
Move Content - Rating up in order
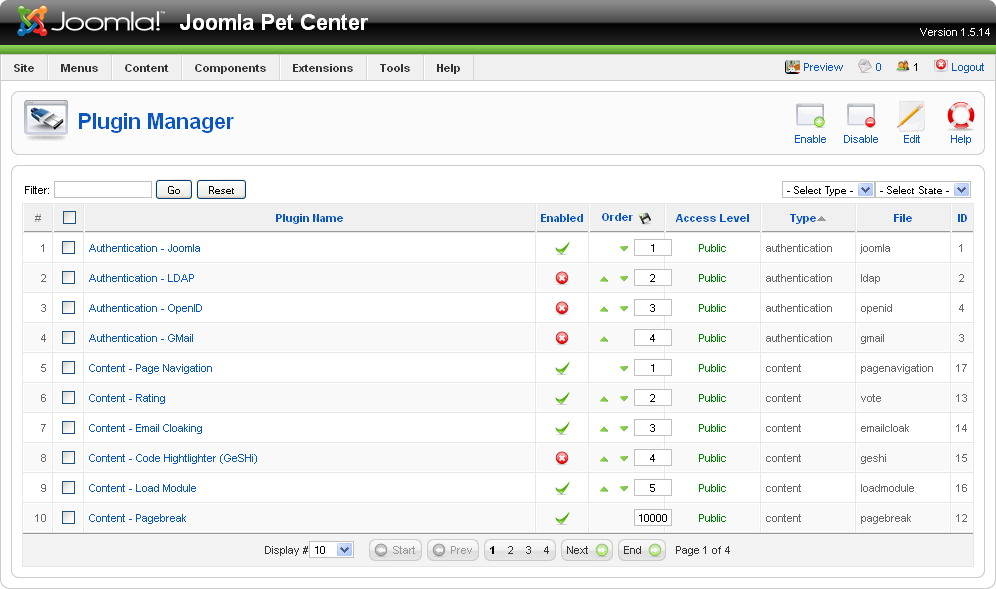coord(604,399)
